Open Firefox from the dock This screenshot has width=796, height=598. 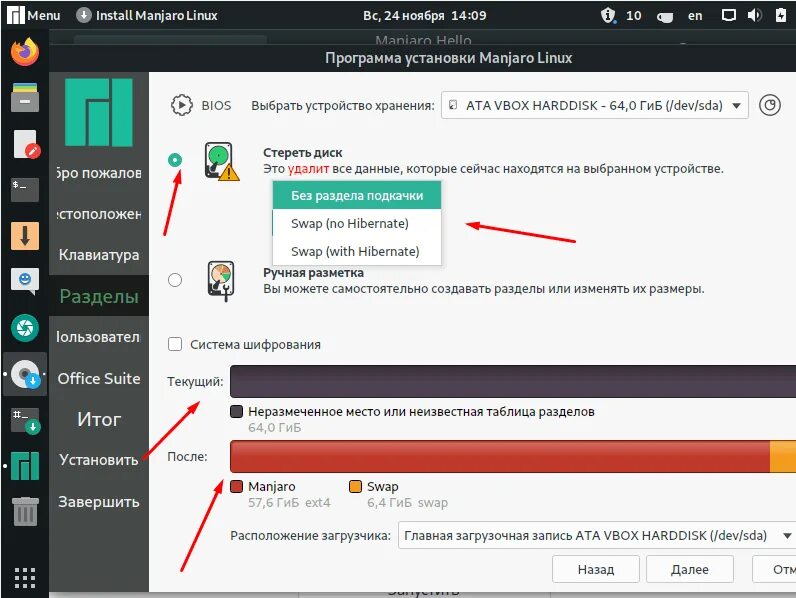[x=25, y=52]
